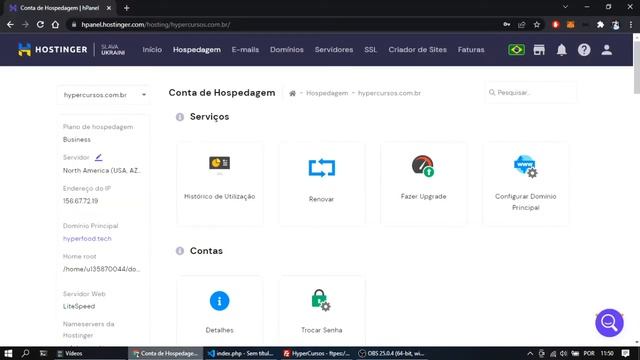Image resolution: width=640 pixels, height=360 pixels.
Task: Open Configurar Domínio Principal icon
Action: click(x=526, y=166)
